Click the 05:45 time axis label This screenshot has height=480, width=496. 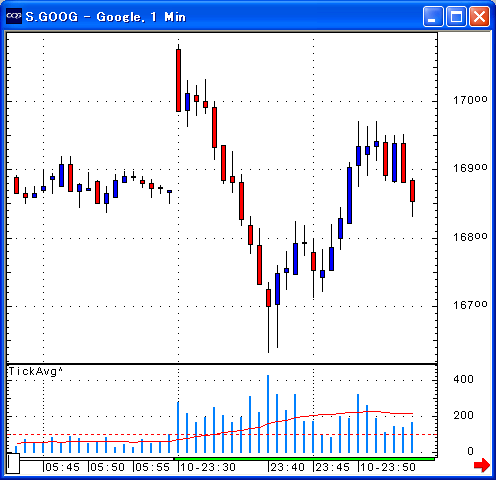[62, 467]
